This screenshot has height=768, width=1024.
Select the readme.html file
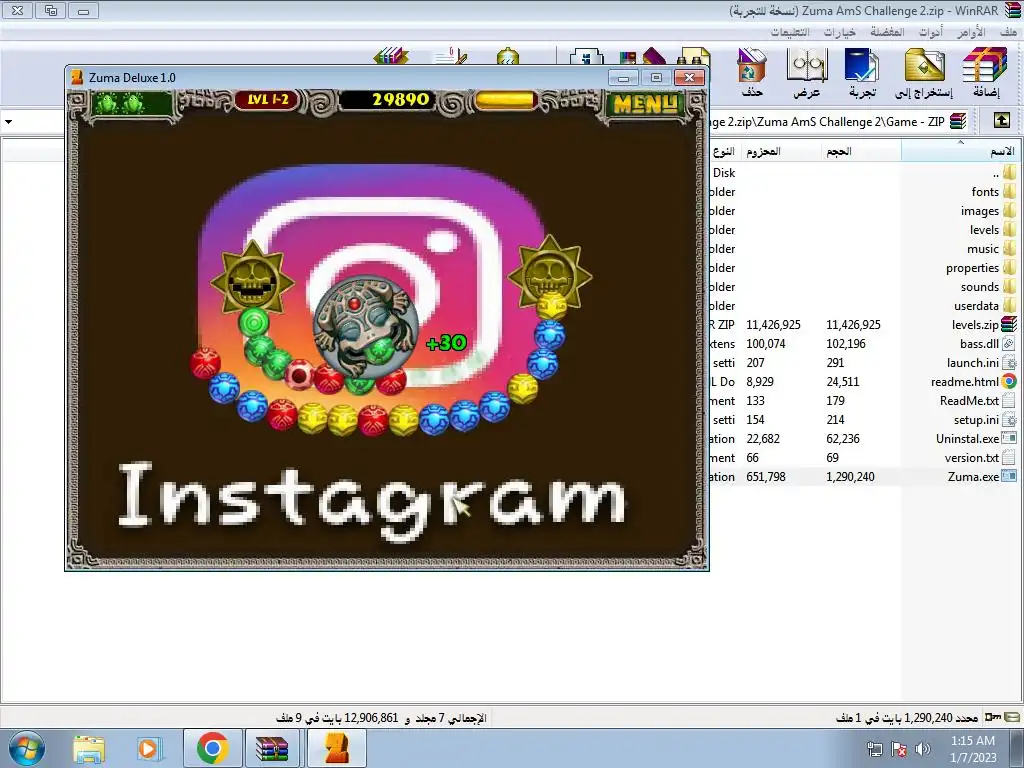click(x=863, y=381)
